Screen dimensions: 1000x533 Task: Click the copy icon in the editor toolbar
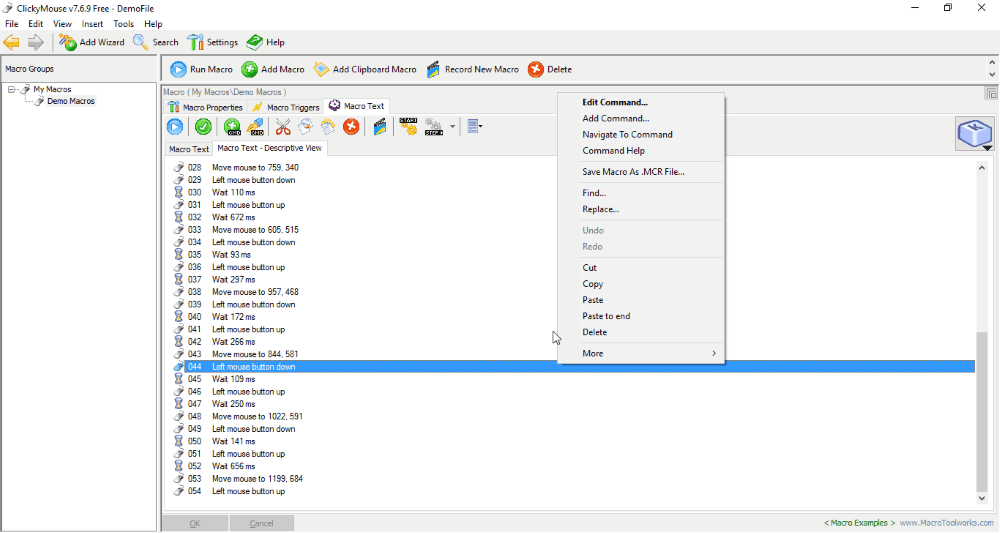click(x=305, y=127)
